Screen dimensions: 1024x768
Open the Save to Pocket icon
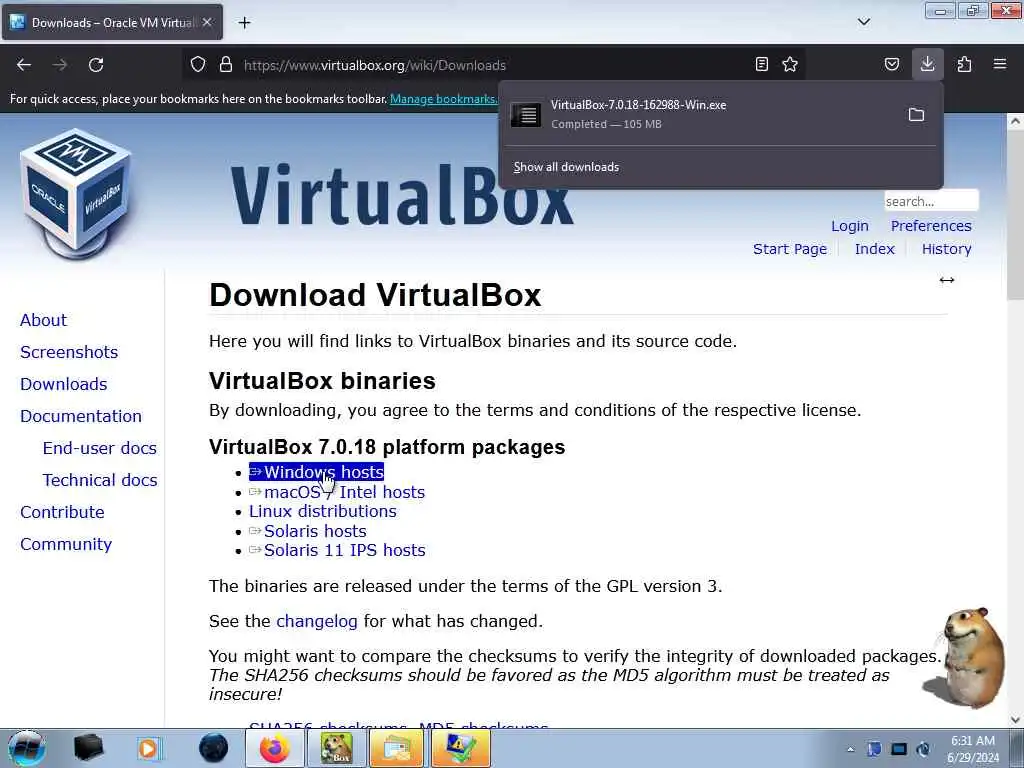click(891, 64)
